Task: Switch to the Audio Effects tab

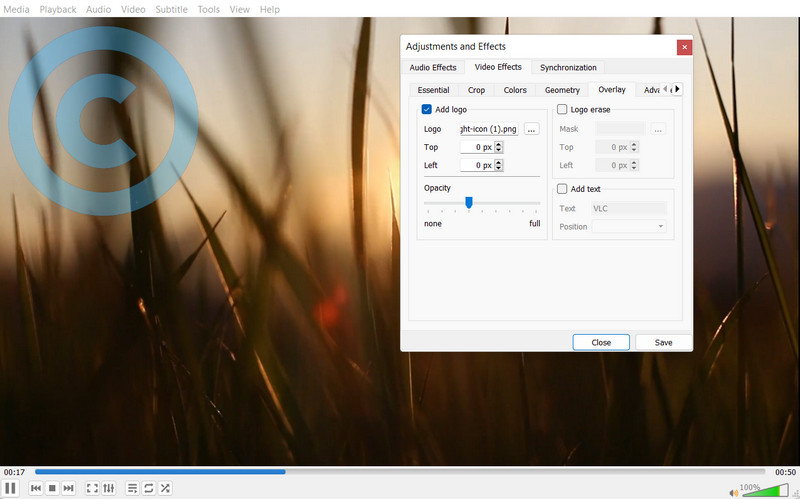Action: click(x=433, y=67)
